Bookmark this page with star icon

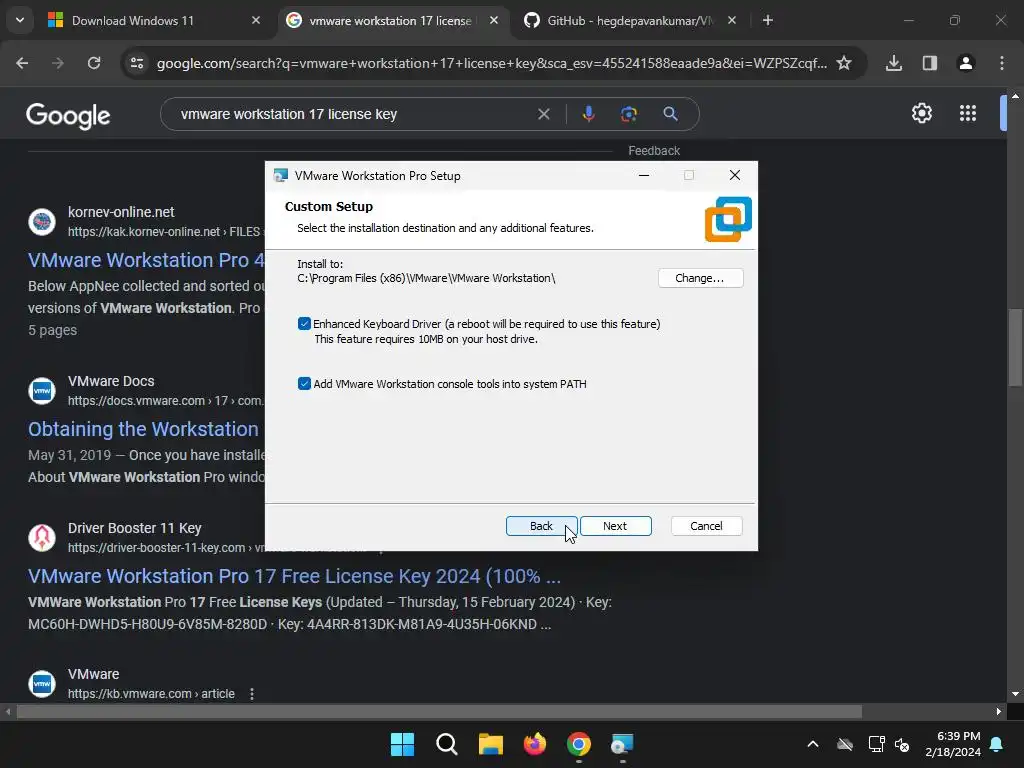[x=844, y=63]
